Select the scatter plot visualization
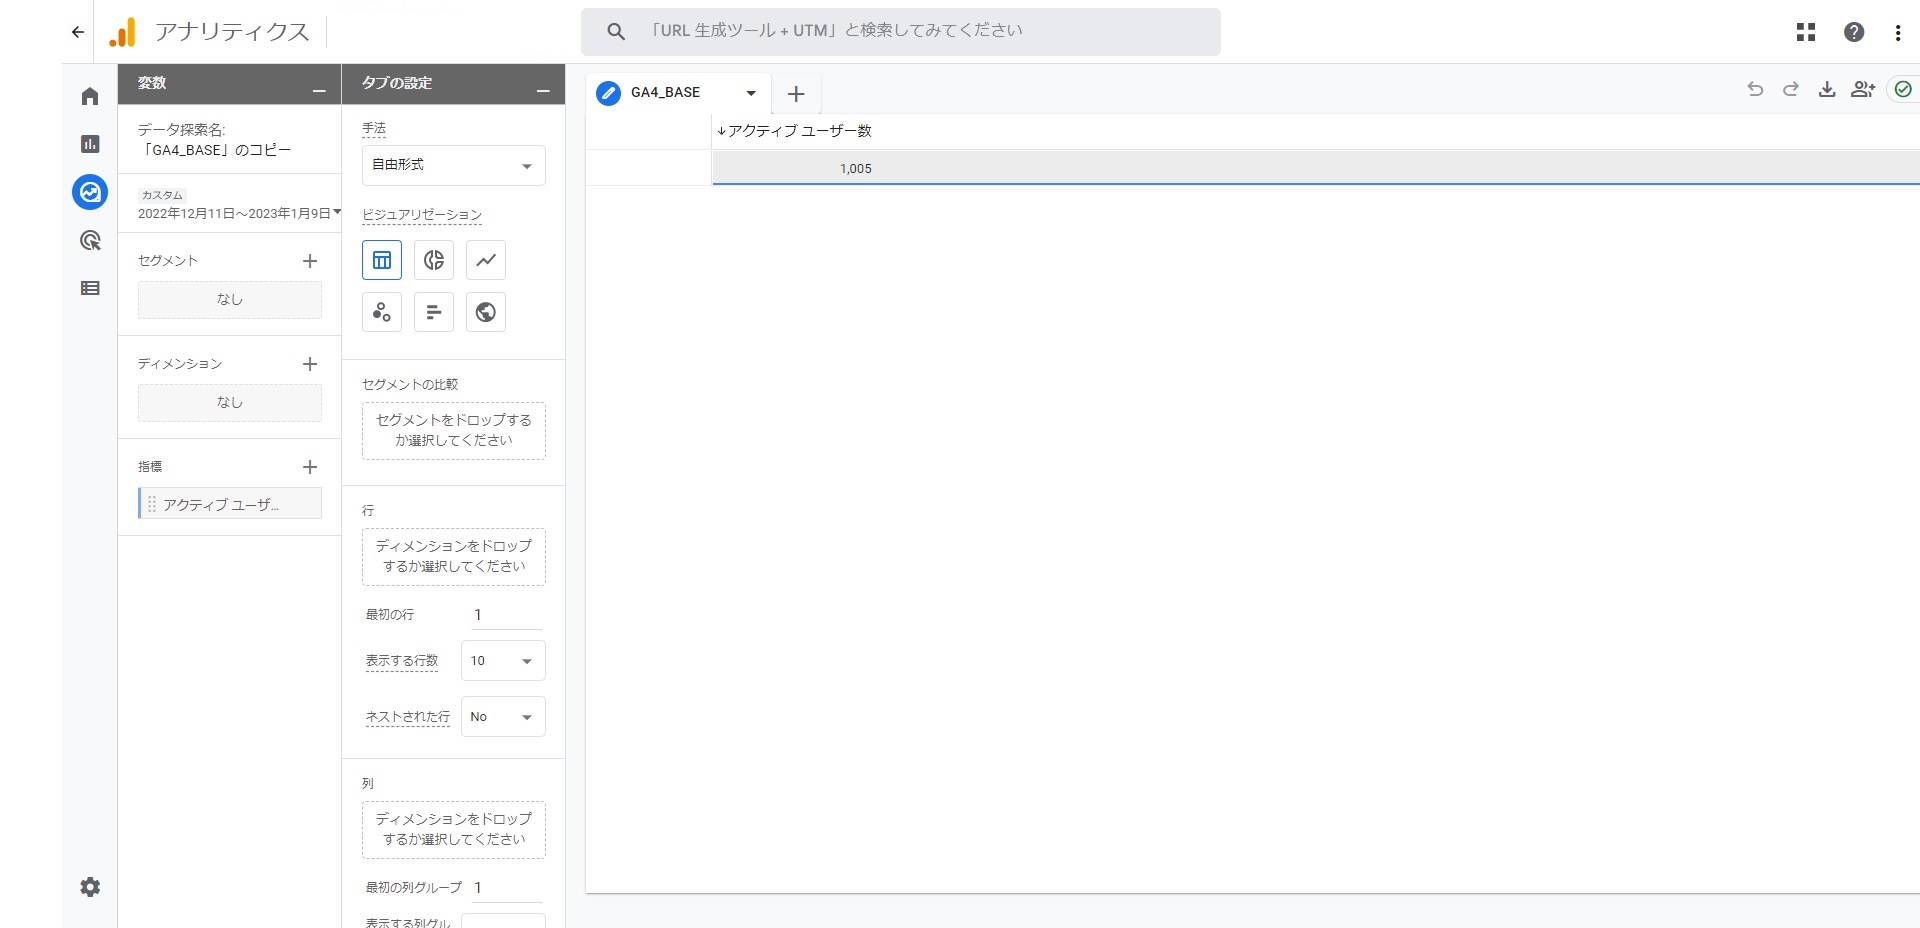1920x928 pixels. [382, 312]
